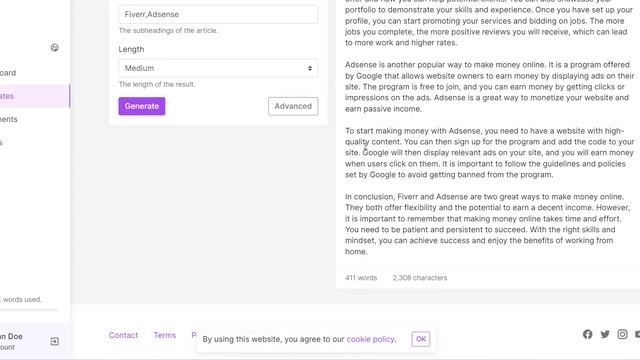Open the cookie policy link

pos(370,339)
